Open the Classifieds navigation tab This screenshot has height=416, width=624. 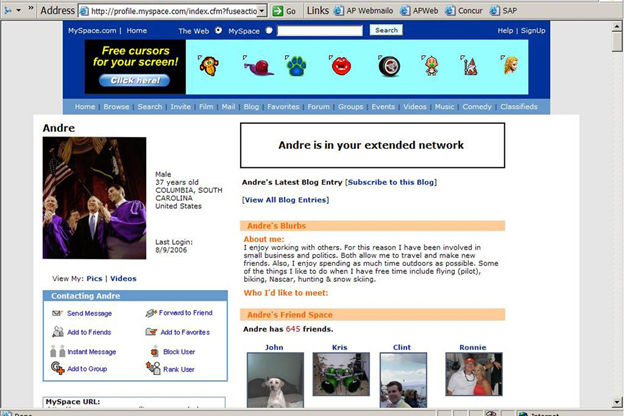(x=519, y=107)
